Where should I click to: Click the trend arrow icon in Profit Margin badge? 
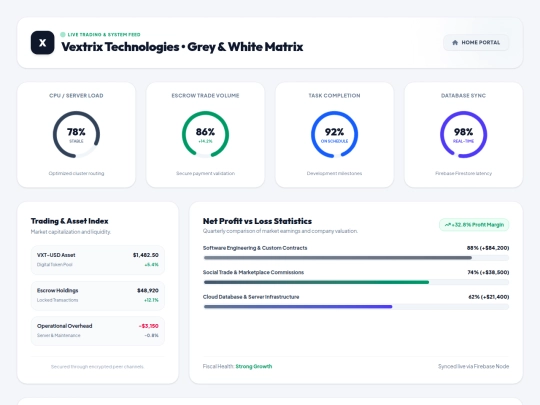(447, 225)
